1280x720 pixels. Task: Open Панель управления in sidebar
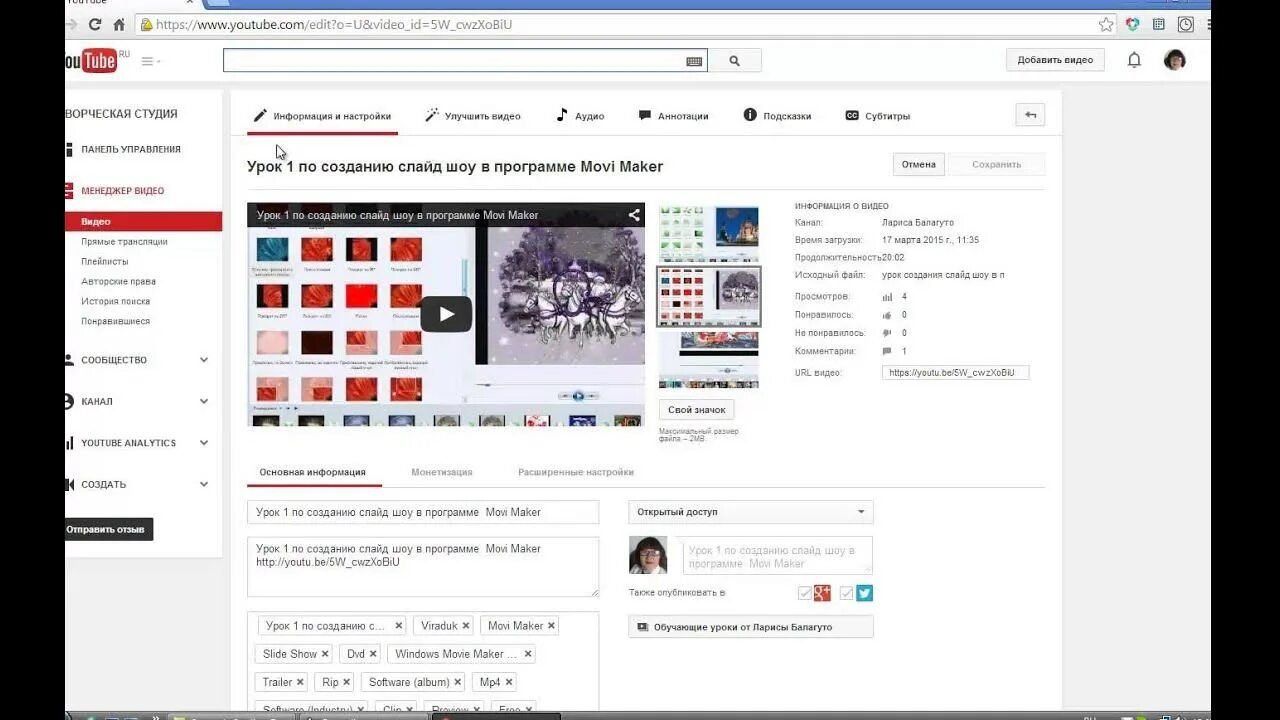[131, 149]
